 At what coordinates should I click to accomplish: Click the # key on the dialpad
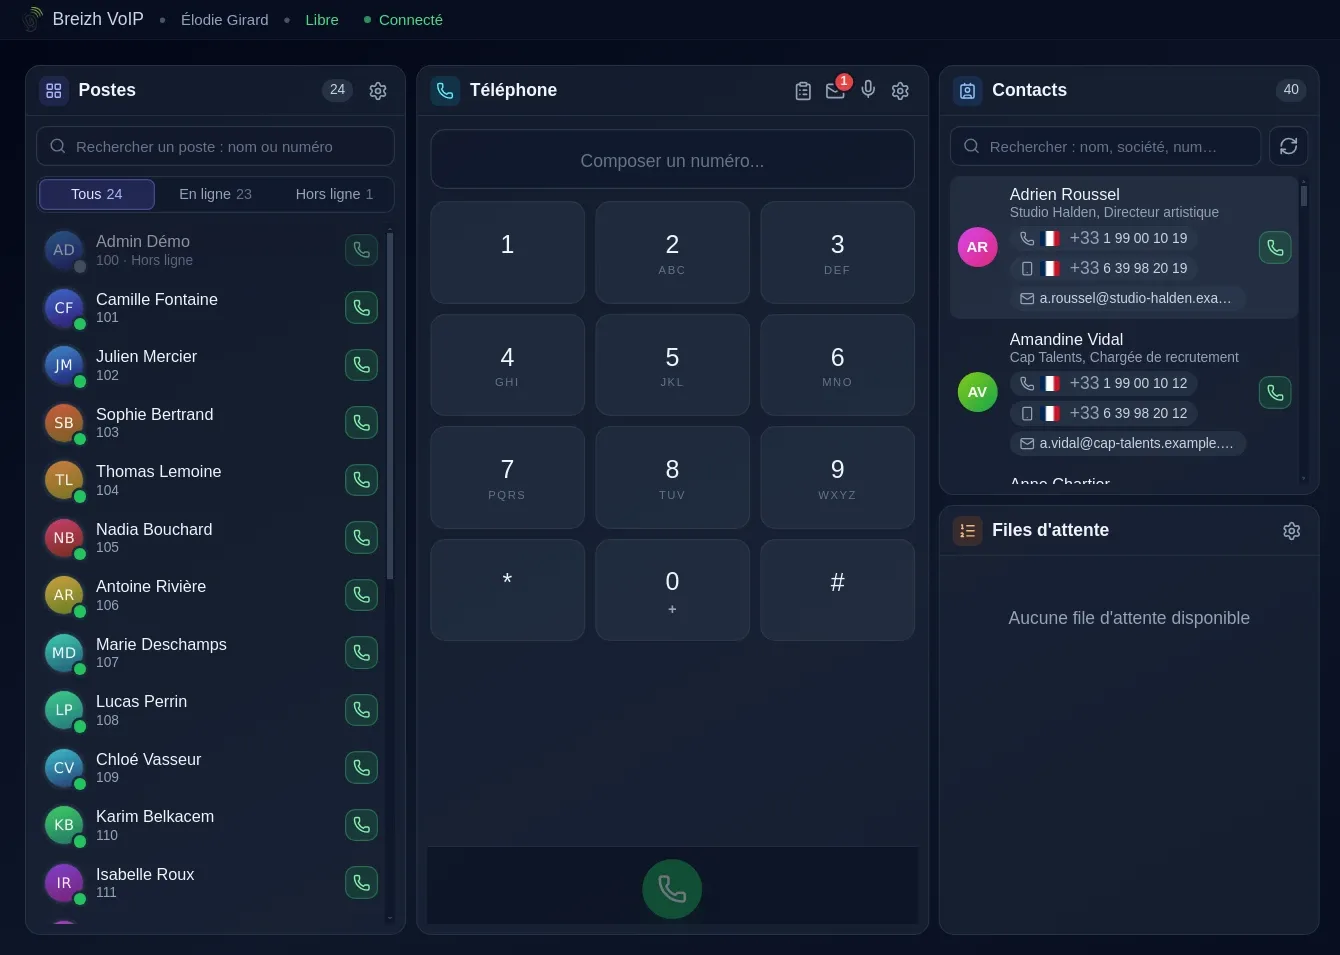click(x=837, y=590)
